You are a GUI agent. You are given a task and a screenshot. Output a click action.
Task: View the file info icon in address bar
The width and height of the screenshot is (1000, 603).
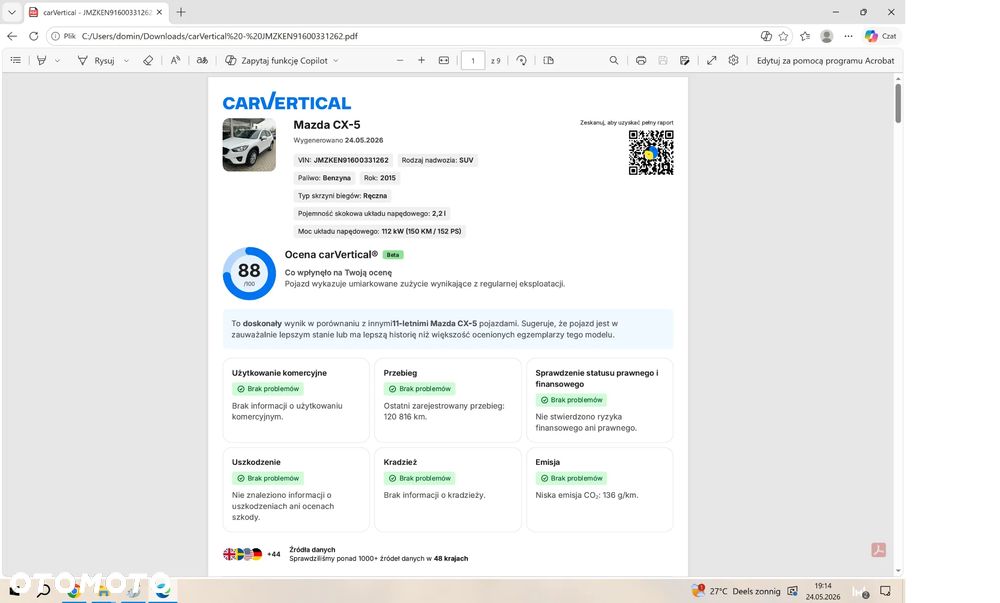point(55,36)
